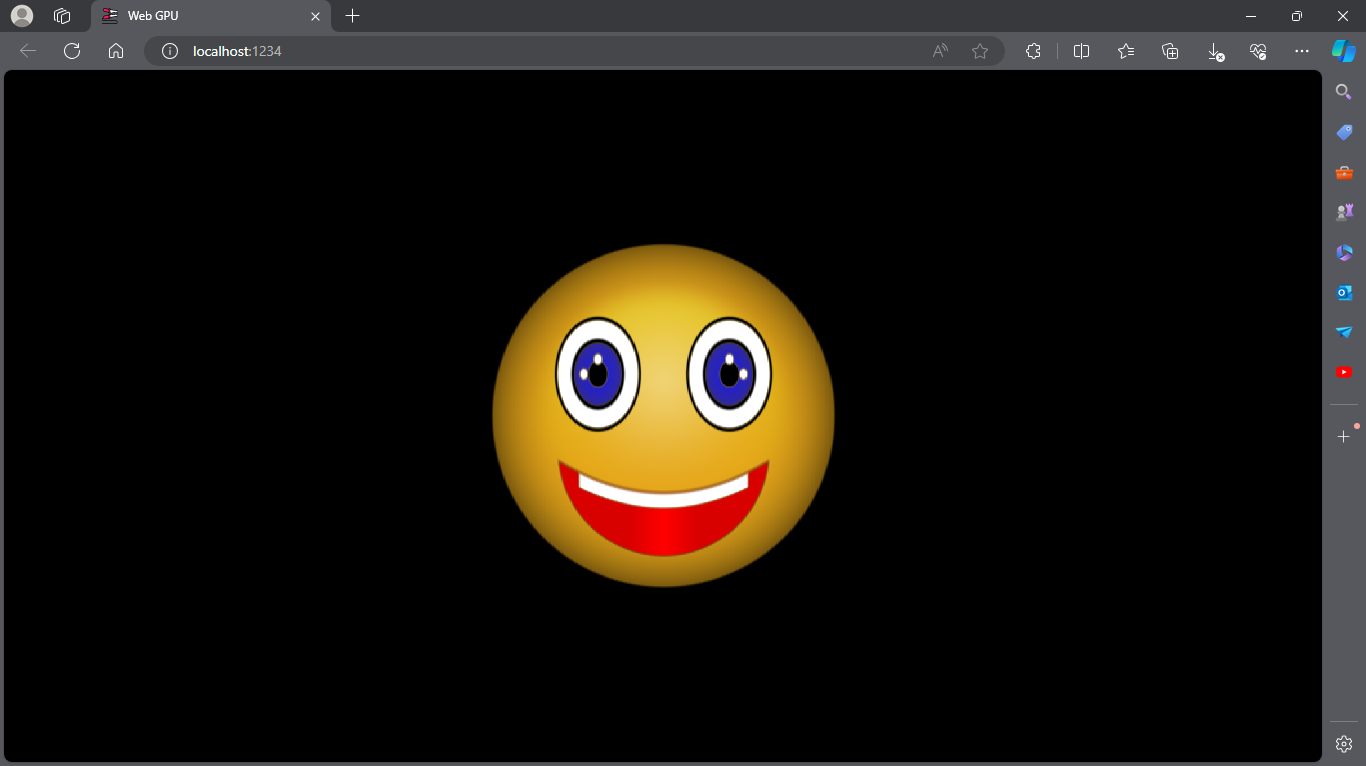Screen dimensions: 1366x766
Task: Open Outlook from the sidebar
Action: pyautogui.click(x=1343, y=292)
